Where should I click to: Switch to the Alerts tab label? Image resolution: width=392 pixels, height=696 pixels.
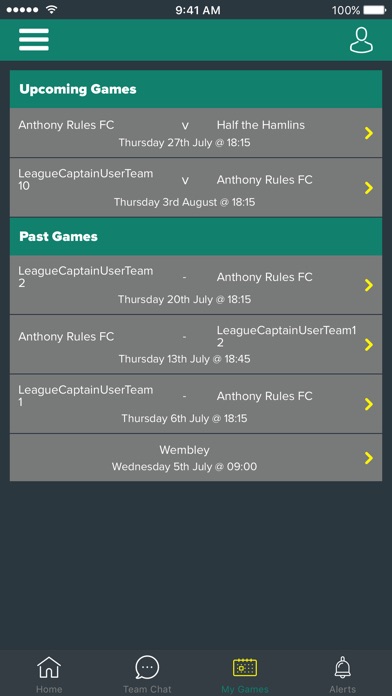click(x=343, y=689)
